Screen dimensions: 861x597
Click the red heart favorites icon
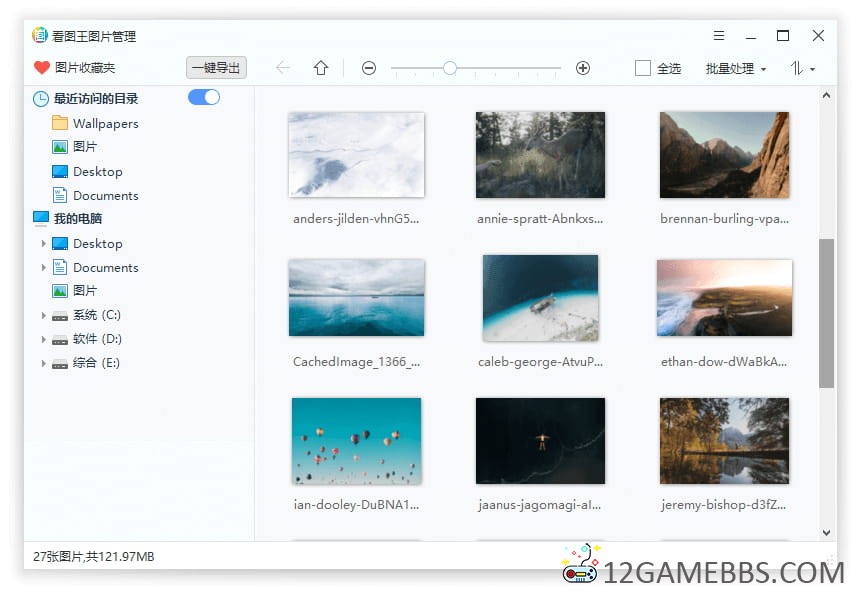click(x=41, y=68)
